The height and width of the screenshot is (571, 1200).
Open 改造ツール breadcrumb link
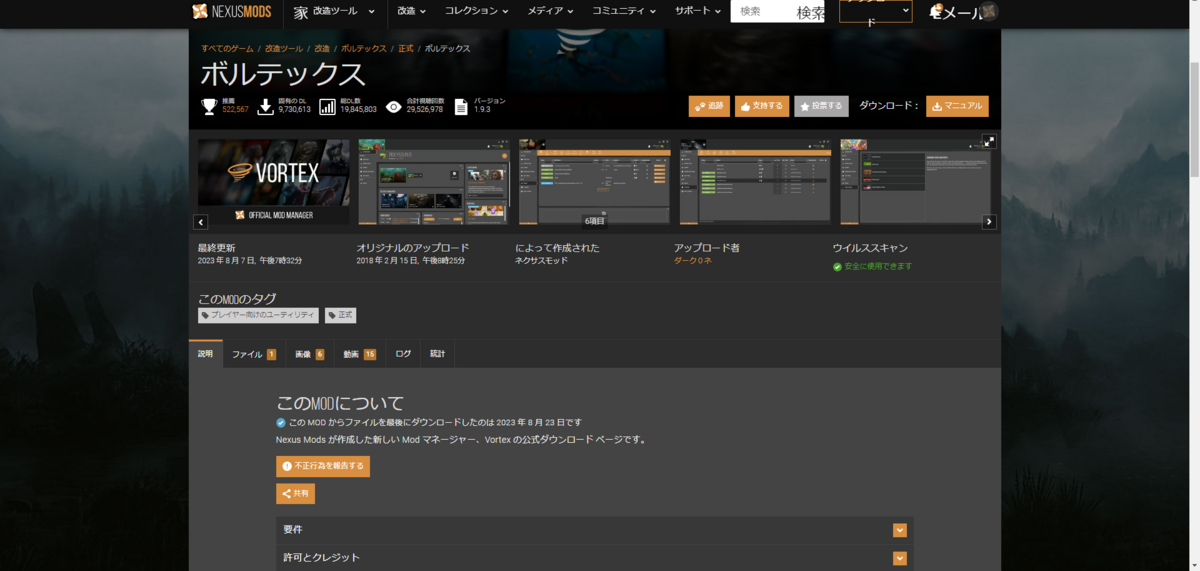pos(284,48)
